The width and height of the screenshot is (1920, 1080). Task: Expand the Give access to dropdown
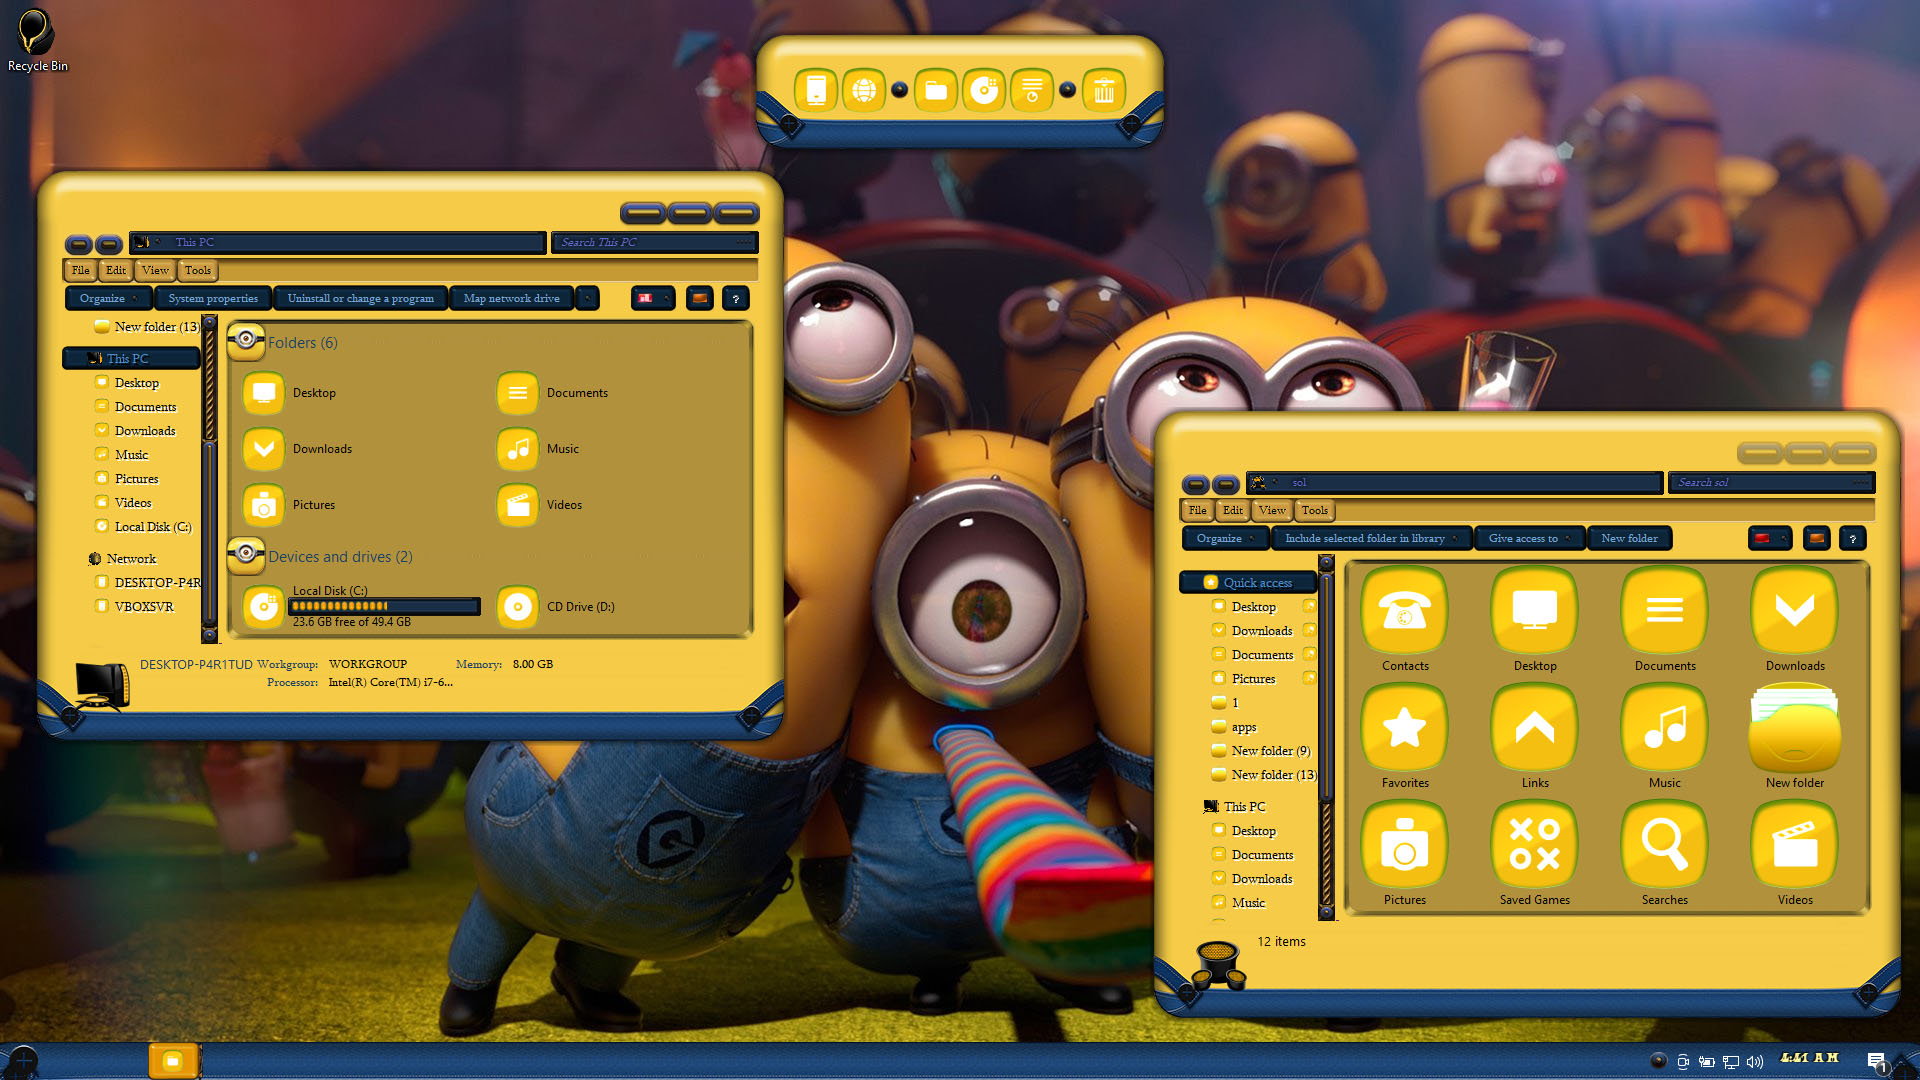pyautogui.click(x=1530, y=538)
